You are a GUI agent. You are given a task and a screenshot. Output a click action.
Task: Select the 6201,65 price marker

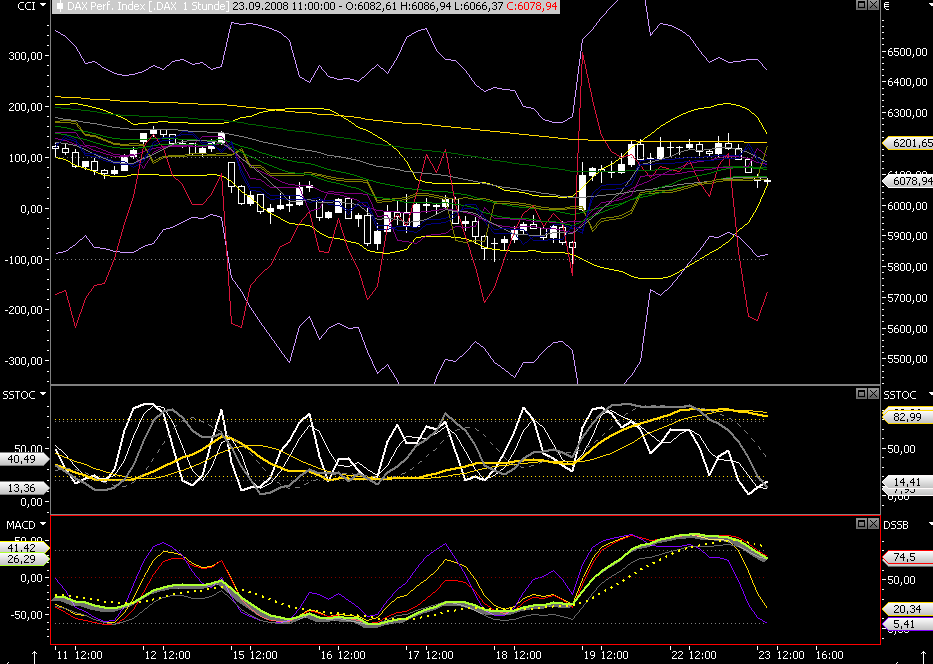click(908, 143)
